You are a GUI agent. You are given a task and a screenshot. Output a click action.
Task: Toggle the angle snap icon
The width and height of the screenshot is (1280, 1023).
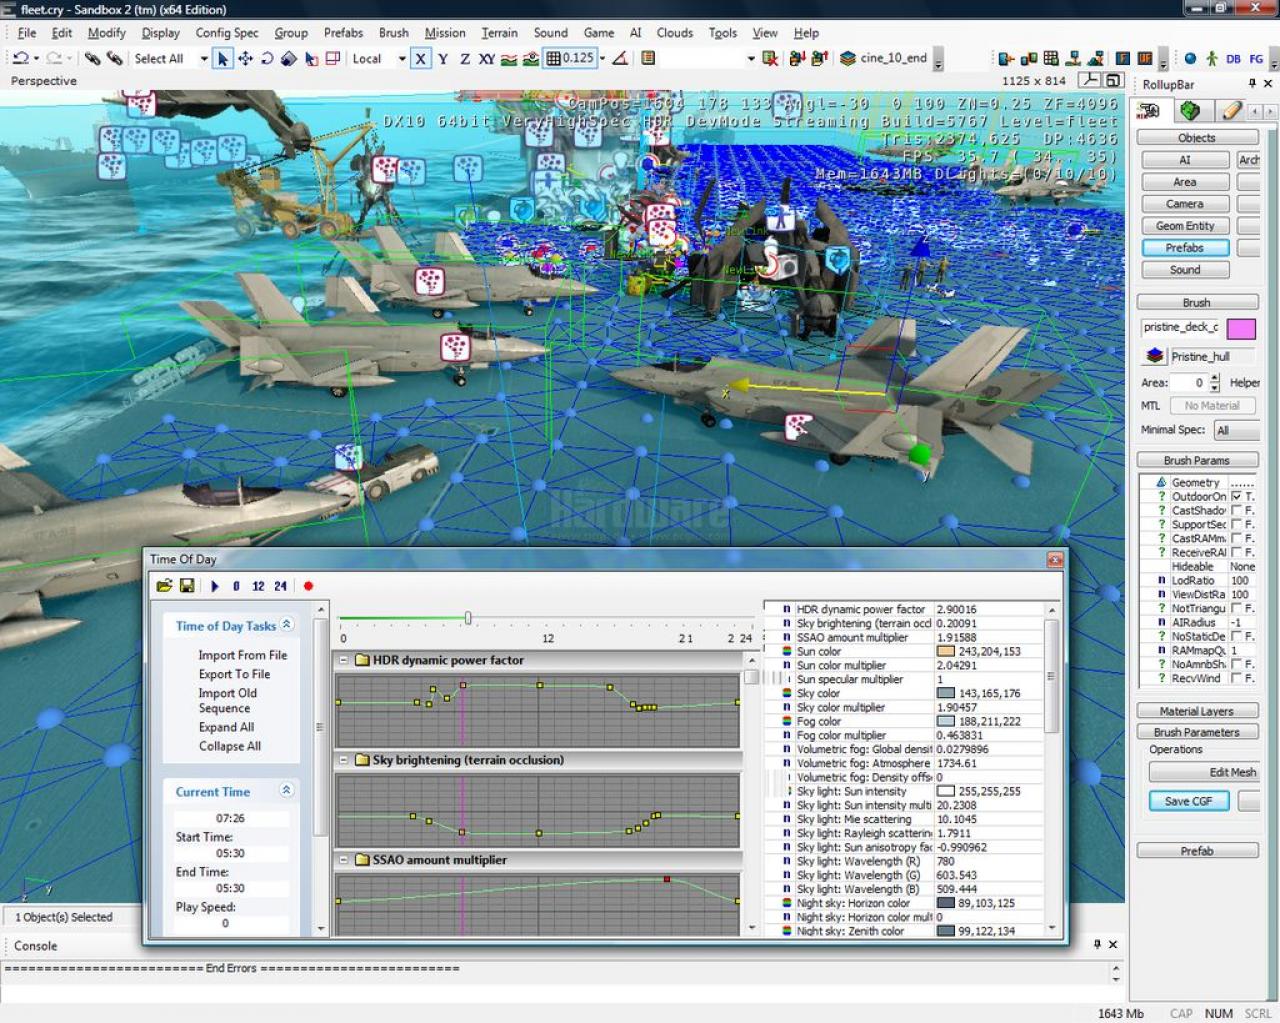(620, 58)
